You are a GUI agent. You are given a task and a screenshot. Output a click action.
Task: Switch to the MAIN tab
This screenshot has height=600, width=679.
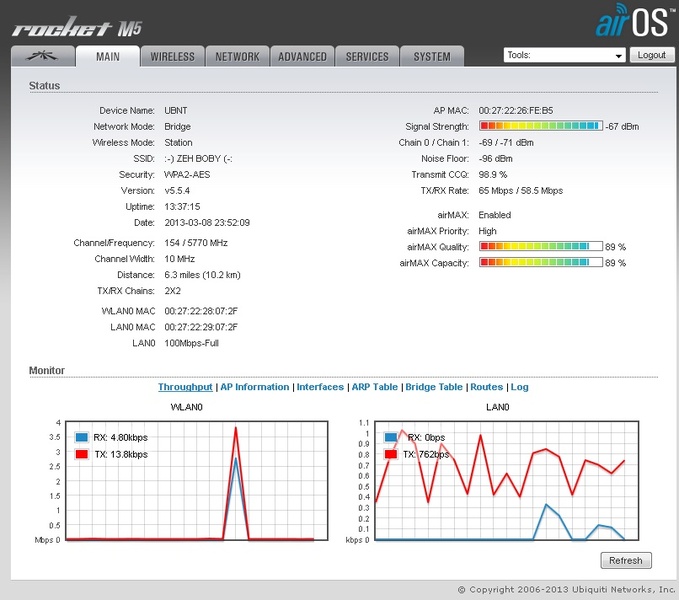[x=108, y=57]
